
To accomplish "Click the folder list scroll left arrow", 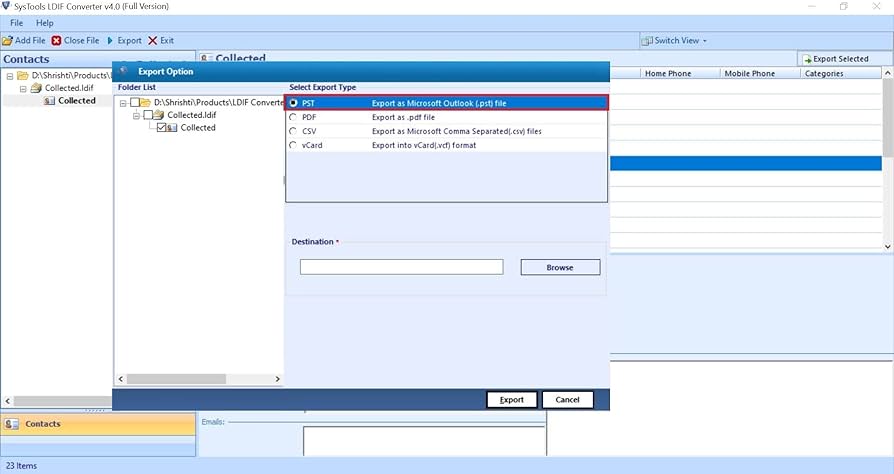I will [x=121, y=379].
